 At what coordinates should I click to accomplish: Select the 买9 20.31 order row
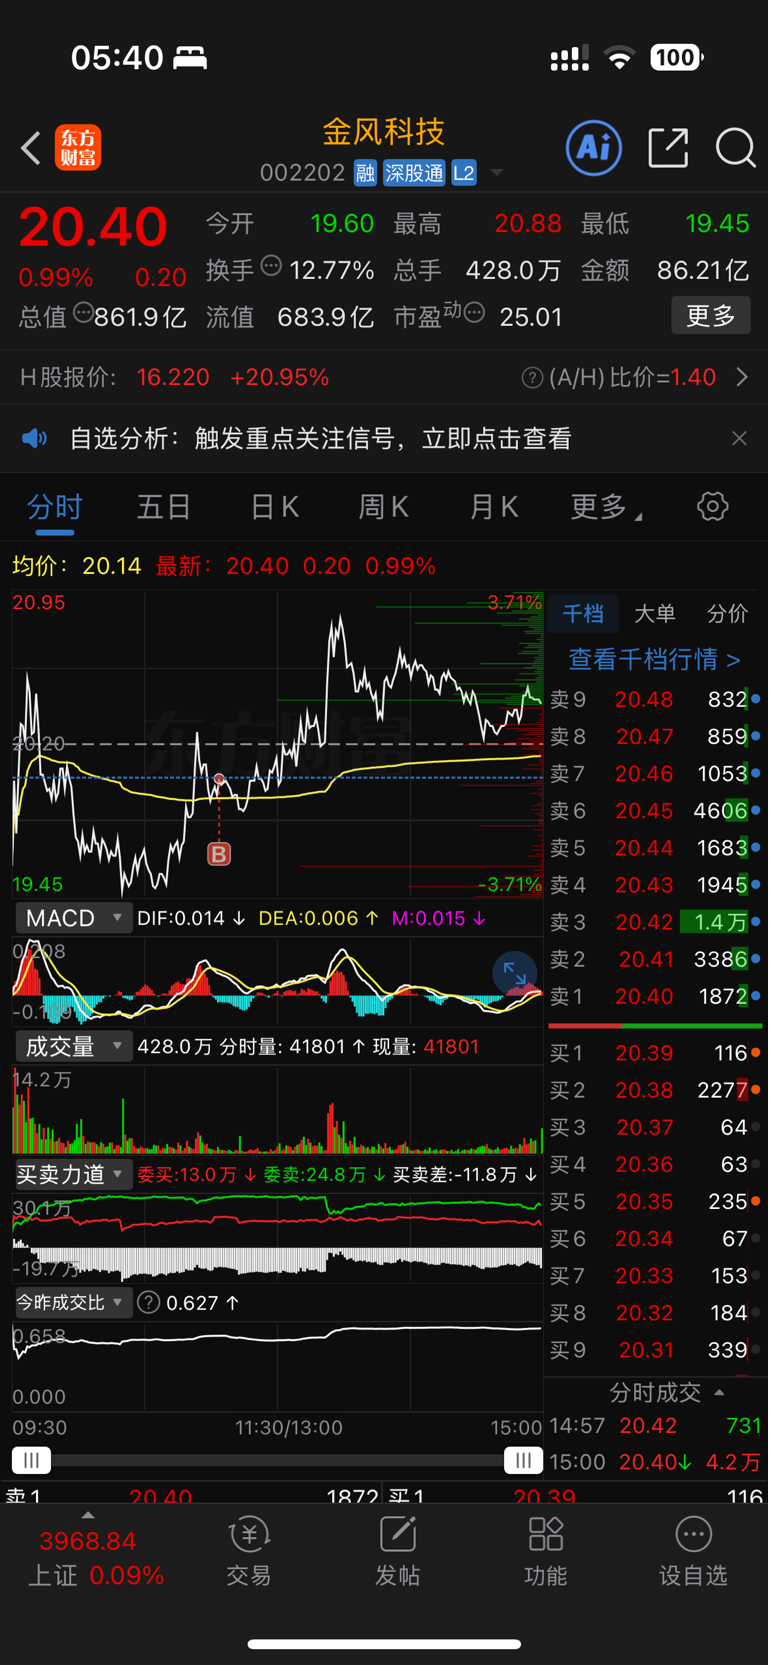pos(655,1350)
